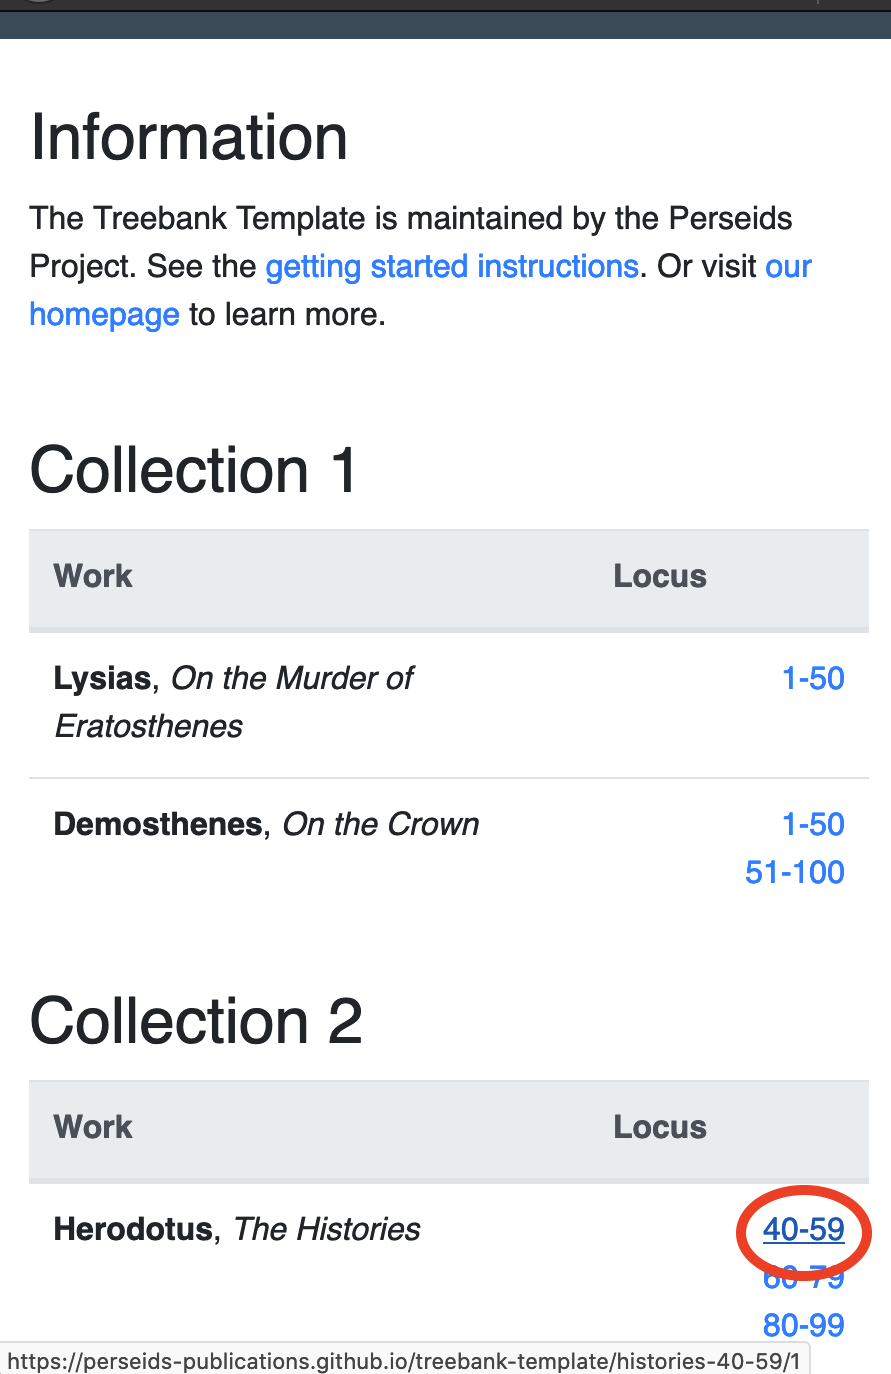
Task: Select the Demosthenes On the Crown title
Action: 266,825
